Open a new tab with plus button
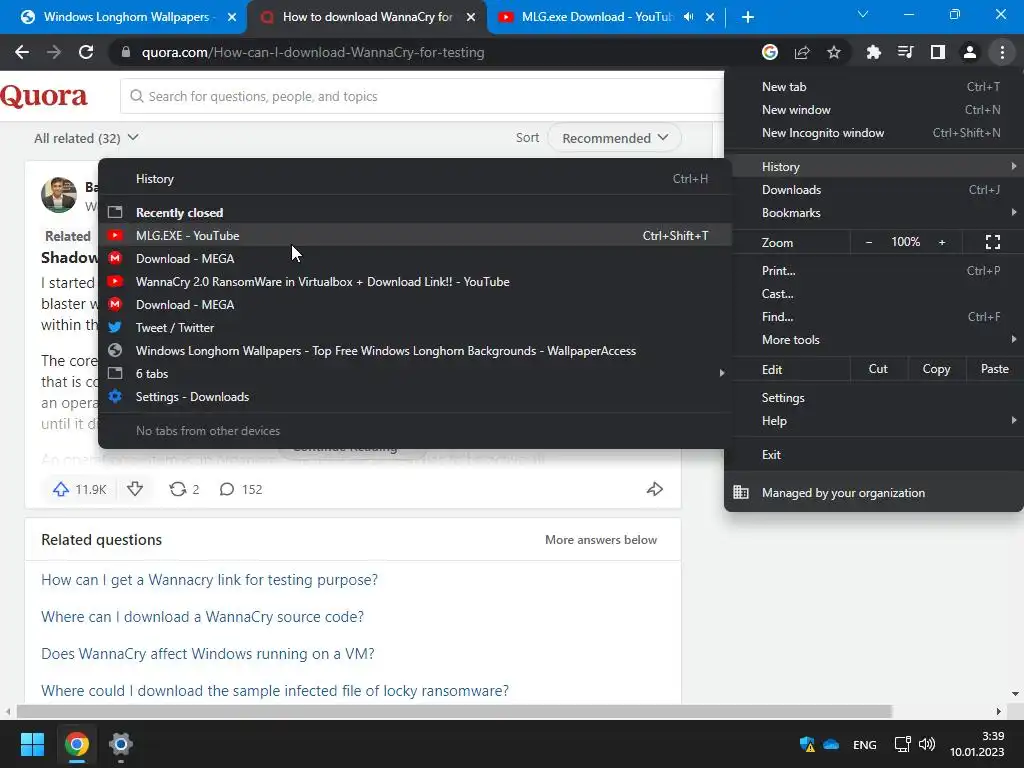The image size is (1024, 768). point(748,17)
